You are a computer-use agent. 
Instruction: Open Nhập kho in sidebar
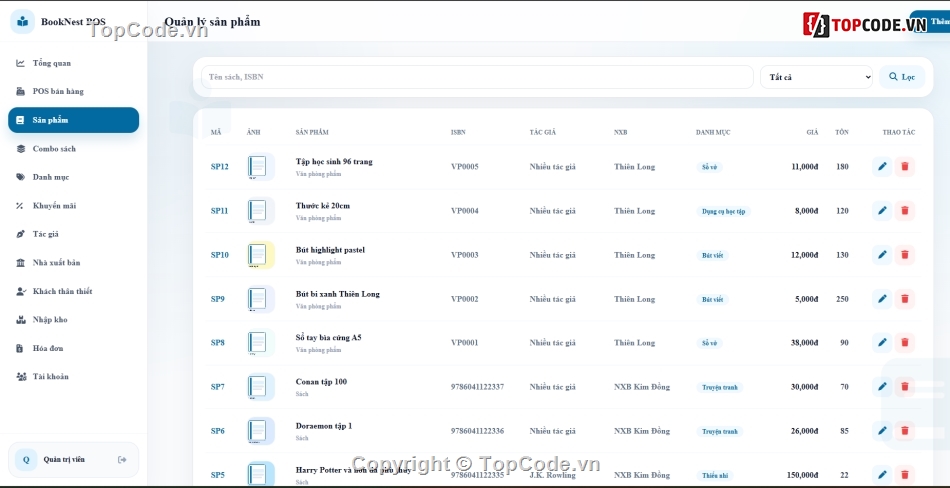(73, 319)
